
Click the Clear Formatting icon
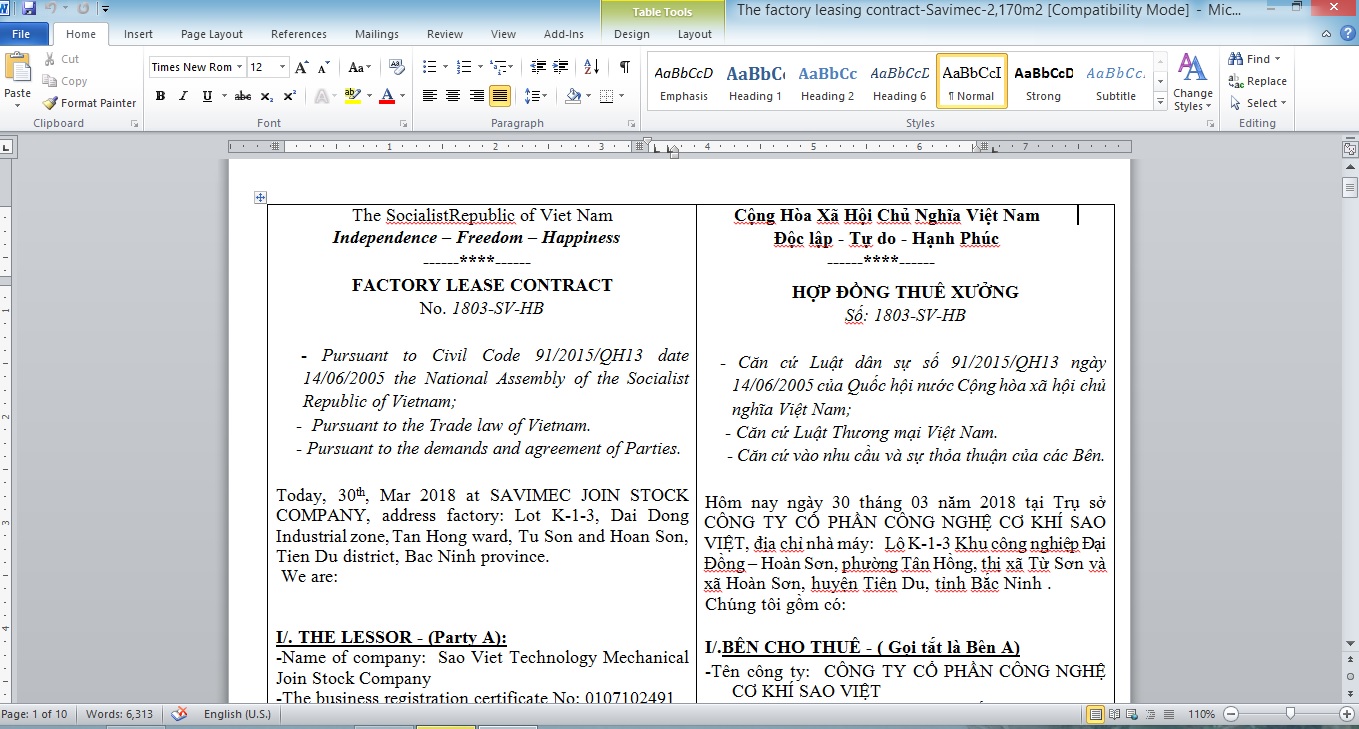coord(396,67)
